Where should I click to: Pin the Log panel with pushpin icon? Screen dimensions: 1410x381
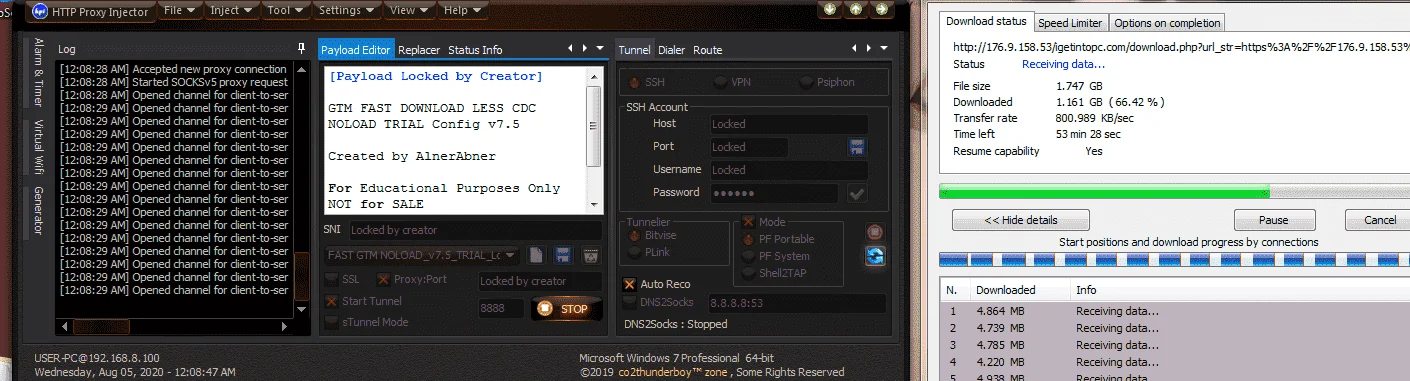(302, 48)
